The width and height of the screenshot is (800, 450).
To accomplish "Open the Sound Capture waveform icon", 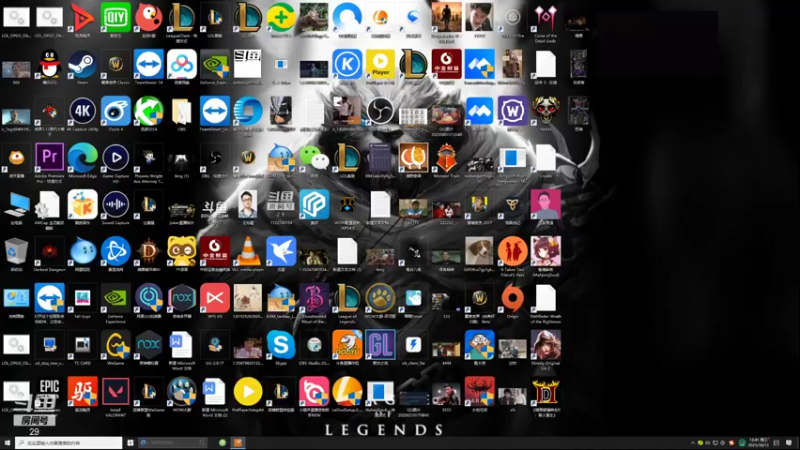I will tap(115, 204).
